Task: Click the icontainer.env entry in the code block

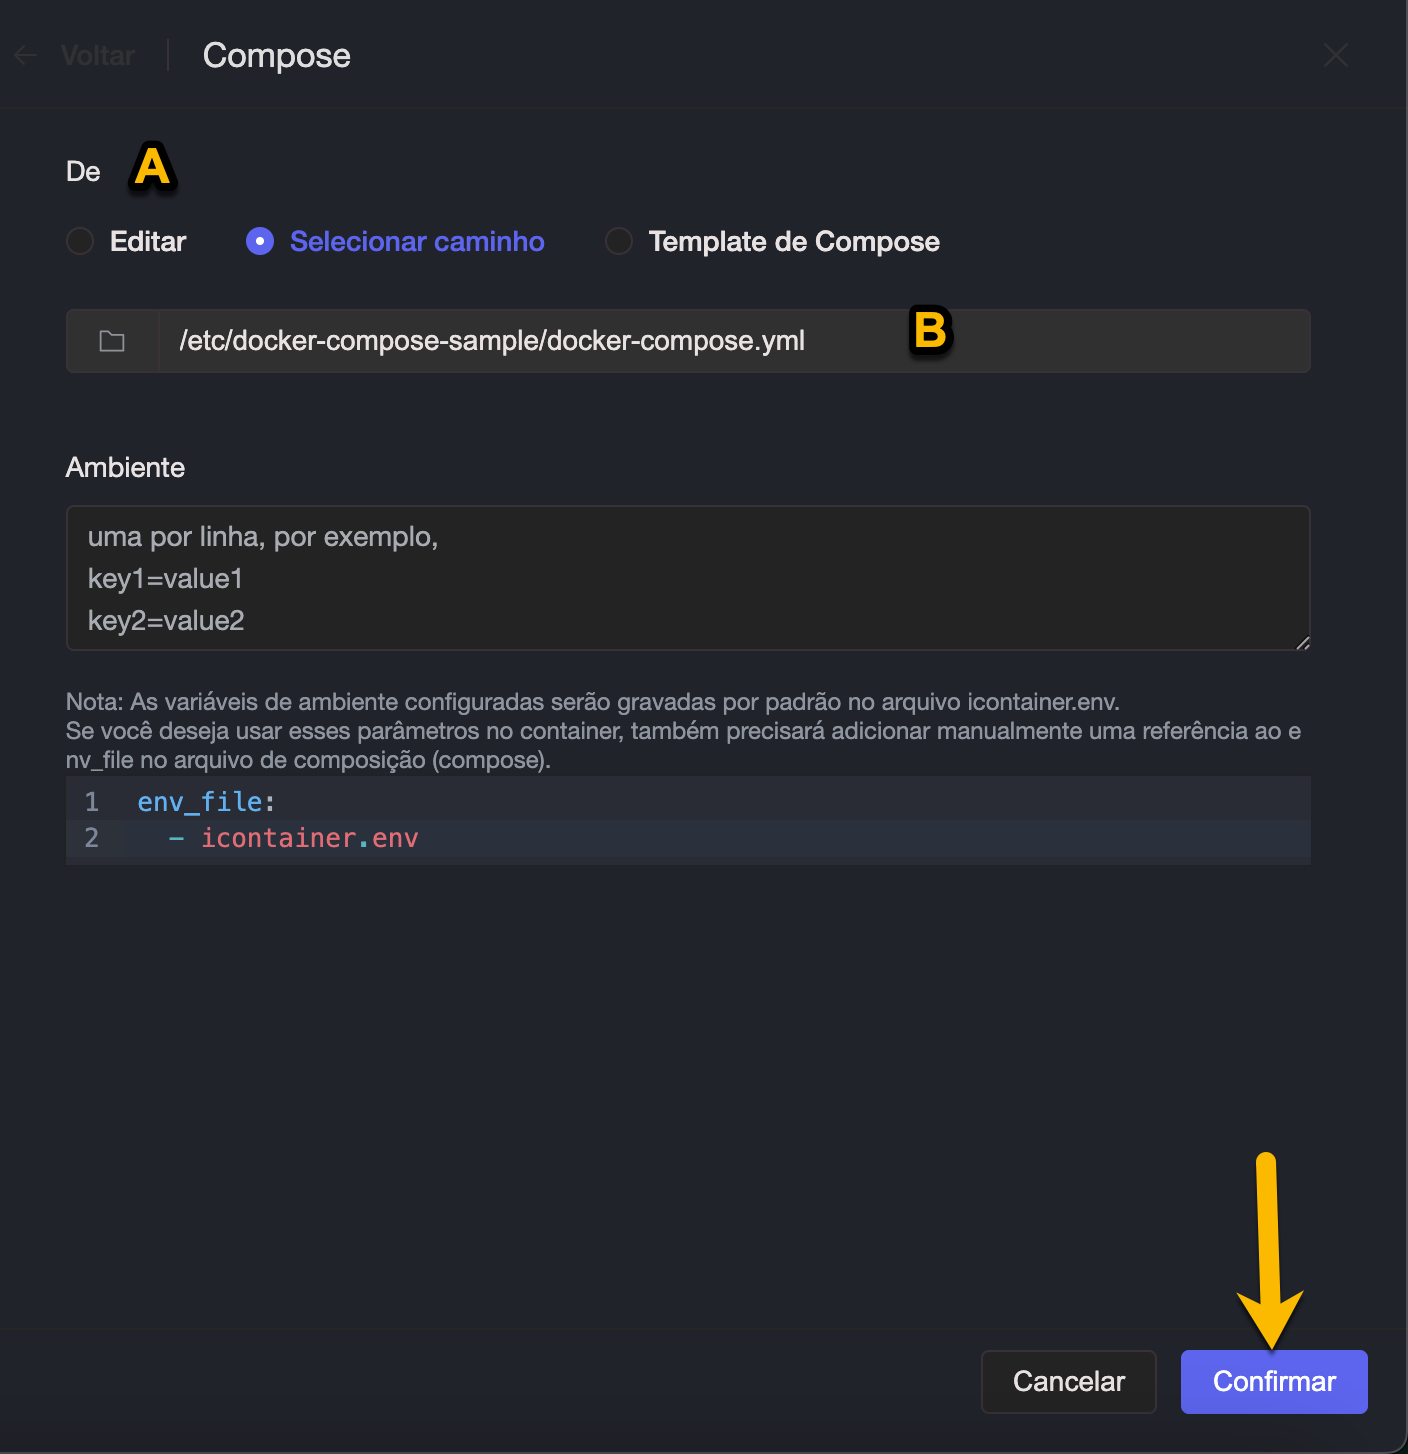Action: pyautogui.click(x=310, y=838)
